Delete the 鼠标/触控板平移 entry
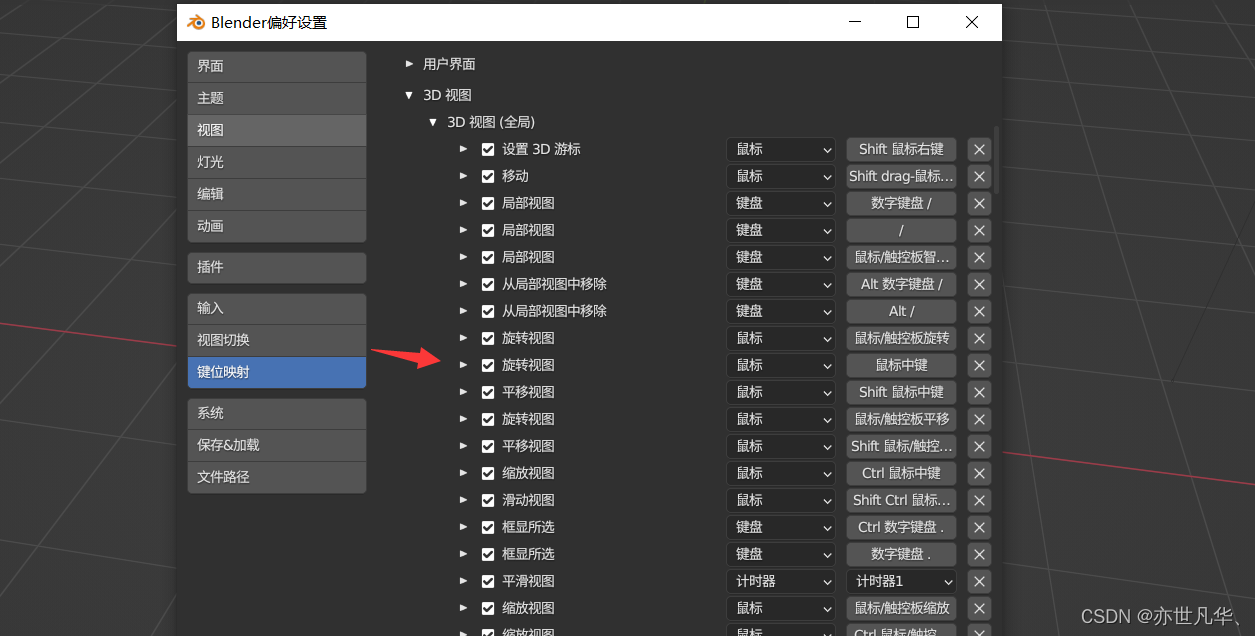Viewport: 1255px width, 636px height. [979, 419]
